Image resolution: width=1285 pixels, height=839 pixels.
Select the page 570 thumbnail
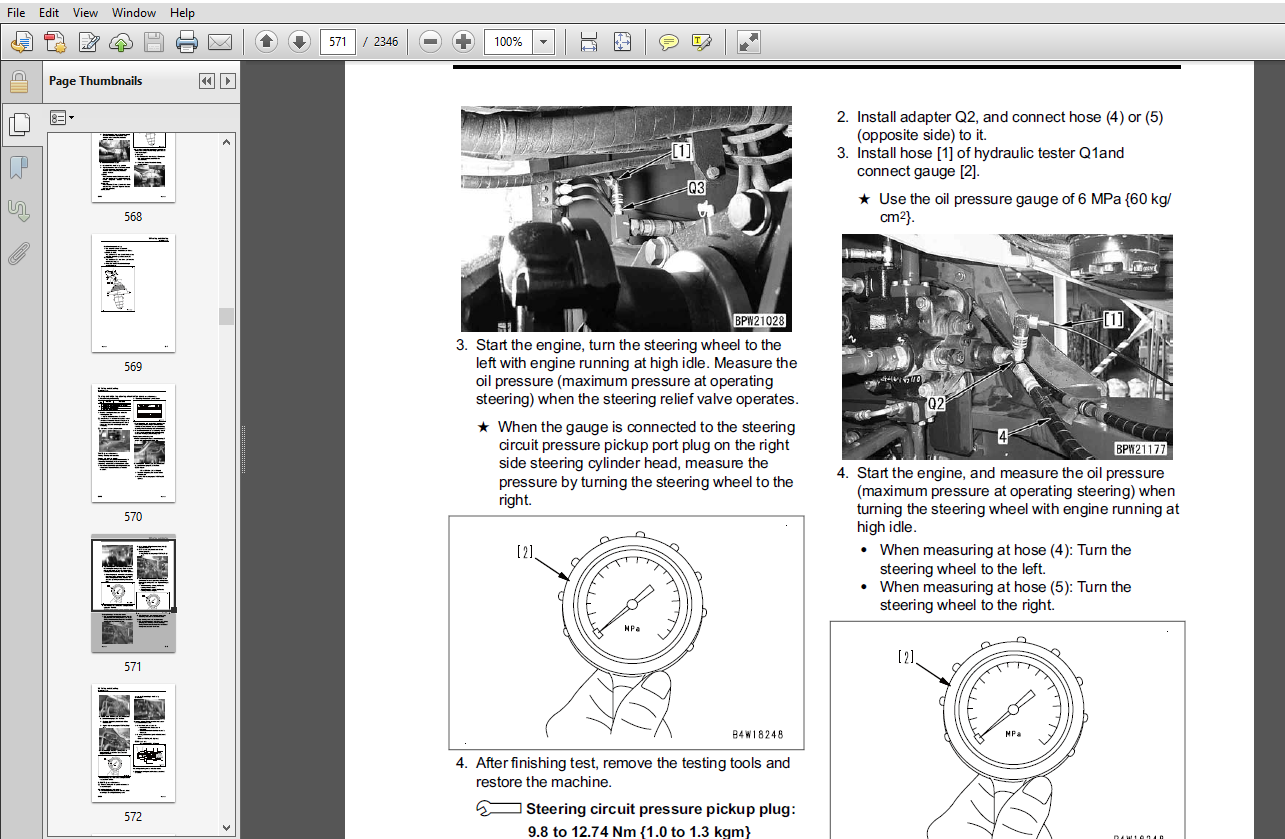[x=133, y=443]
